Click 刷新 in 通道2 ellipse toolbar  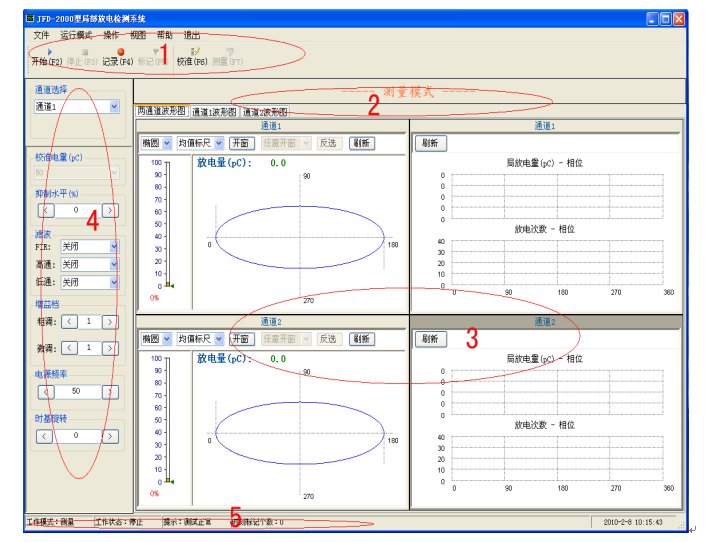pyautogui.click(x=362, y=339)
